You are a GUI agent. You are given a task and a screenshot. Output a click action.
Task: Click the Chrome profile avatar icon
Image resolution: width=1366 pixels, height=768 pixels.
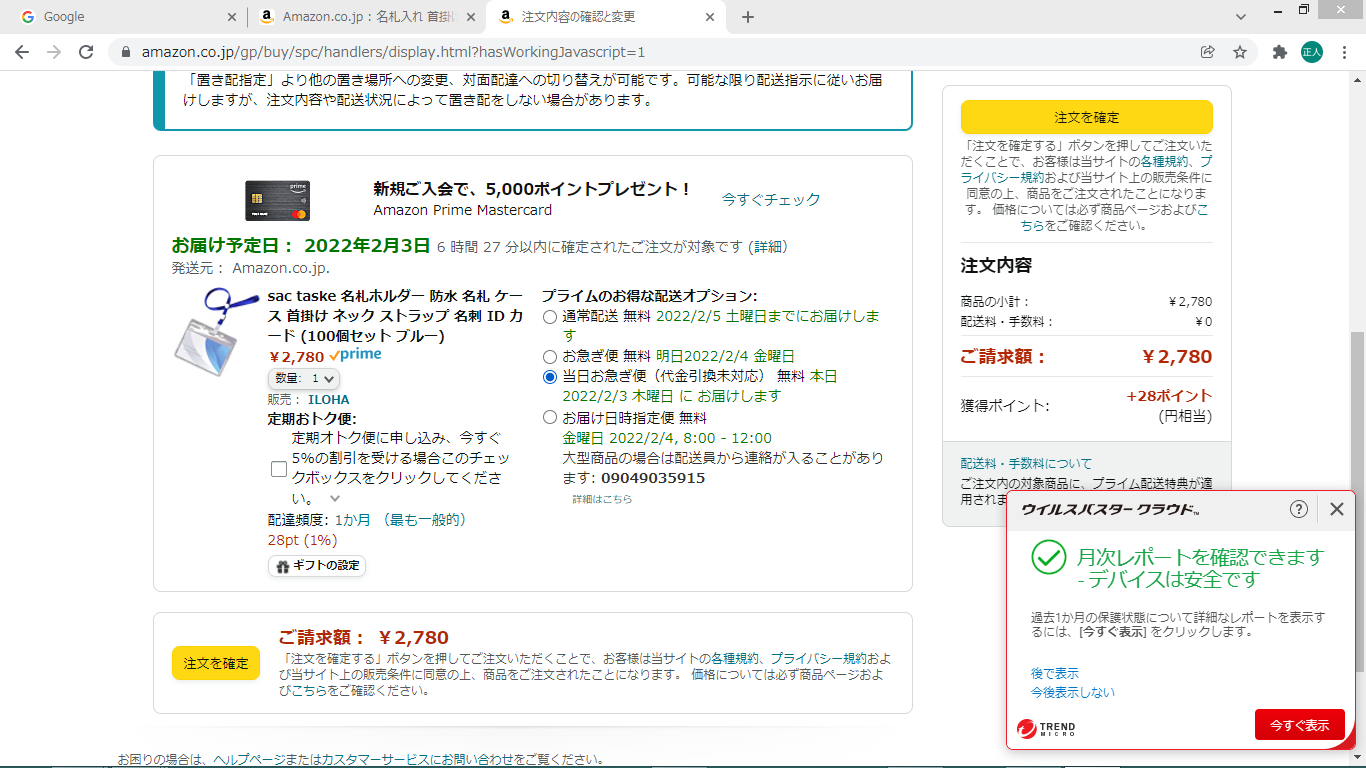(1311, 52)
